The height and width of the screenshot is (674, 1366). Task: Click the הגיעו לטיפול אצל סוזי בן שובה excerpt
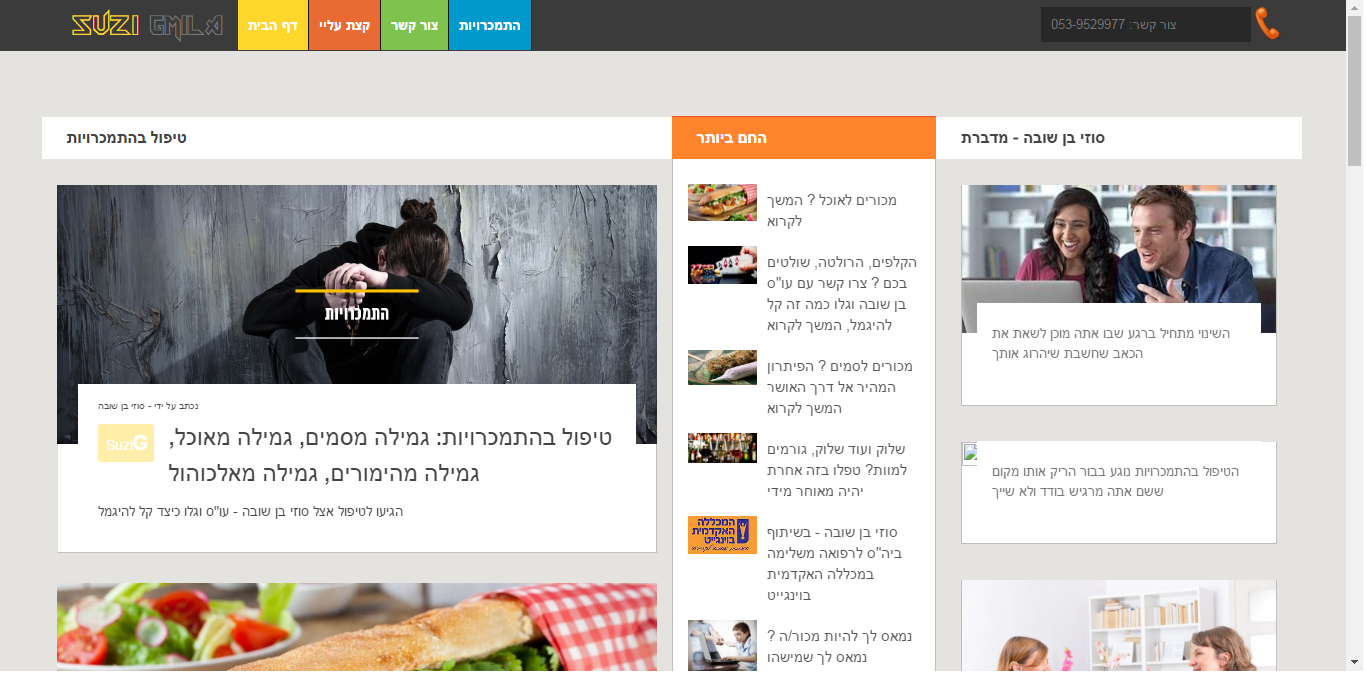point(250,511)
